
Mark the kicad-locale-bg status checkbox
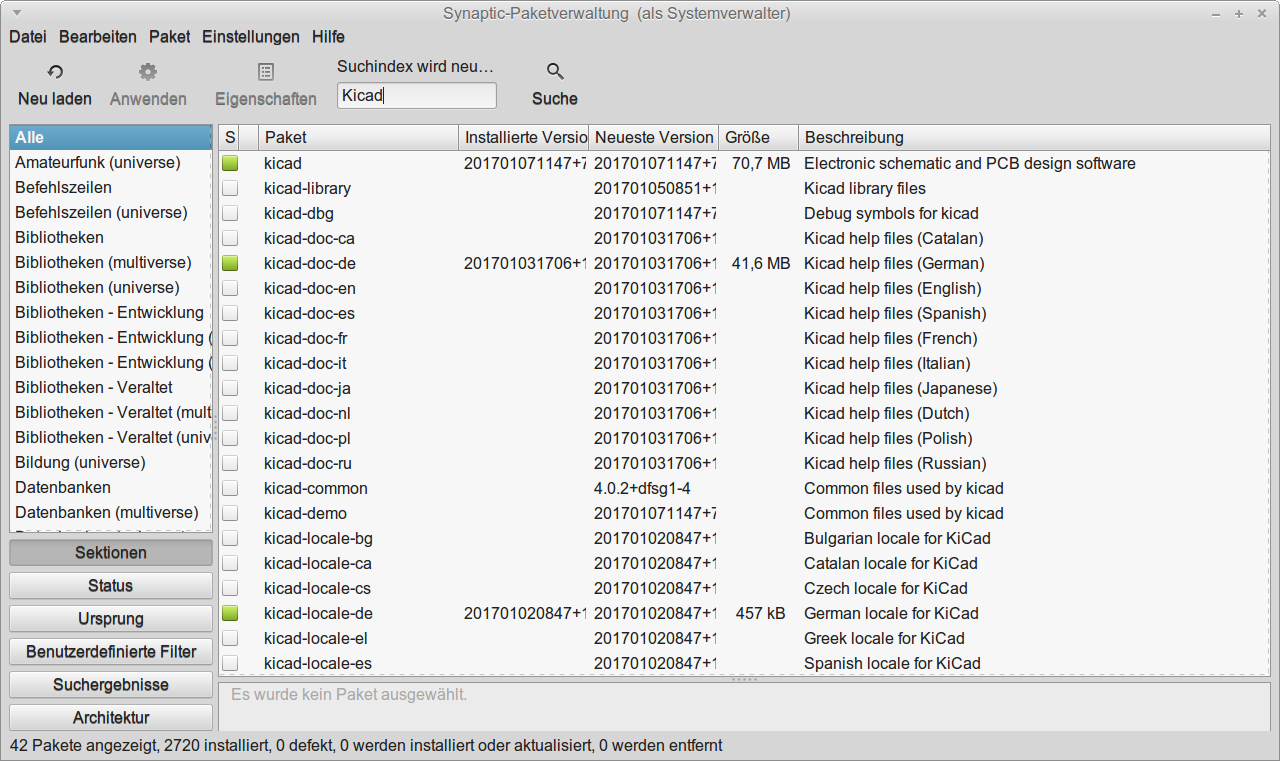[230, 538]
